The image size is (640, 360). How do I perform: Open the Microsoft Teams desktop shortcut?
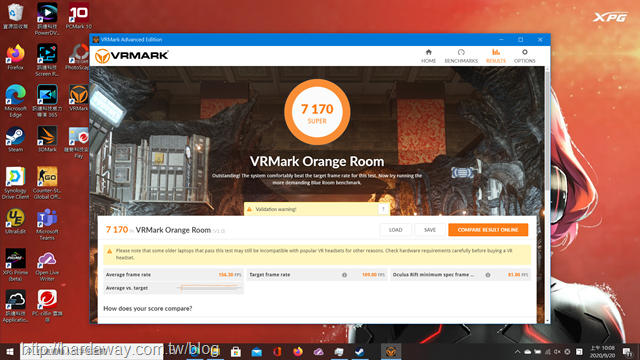click(x=47, y=224)
